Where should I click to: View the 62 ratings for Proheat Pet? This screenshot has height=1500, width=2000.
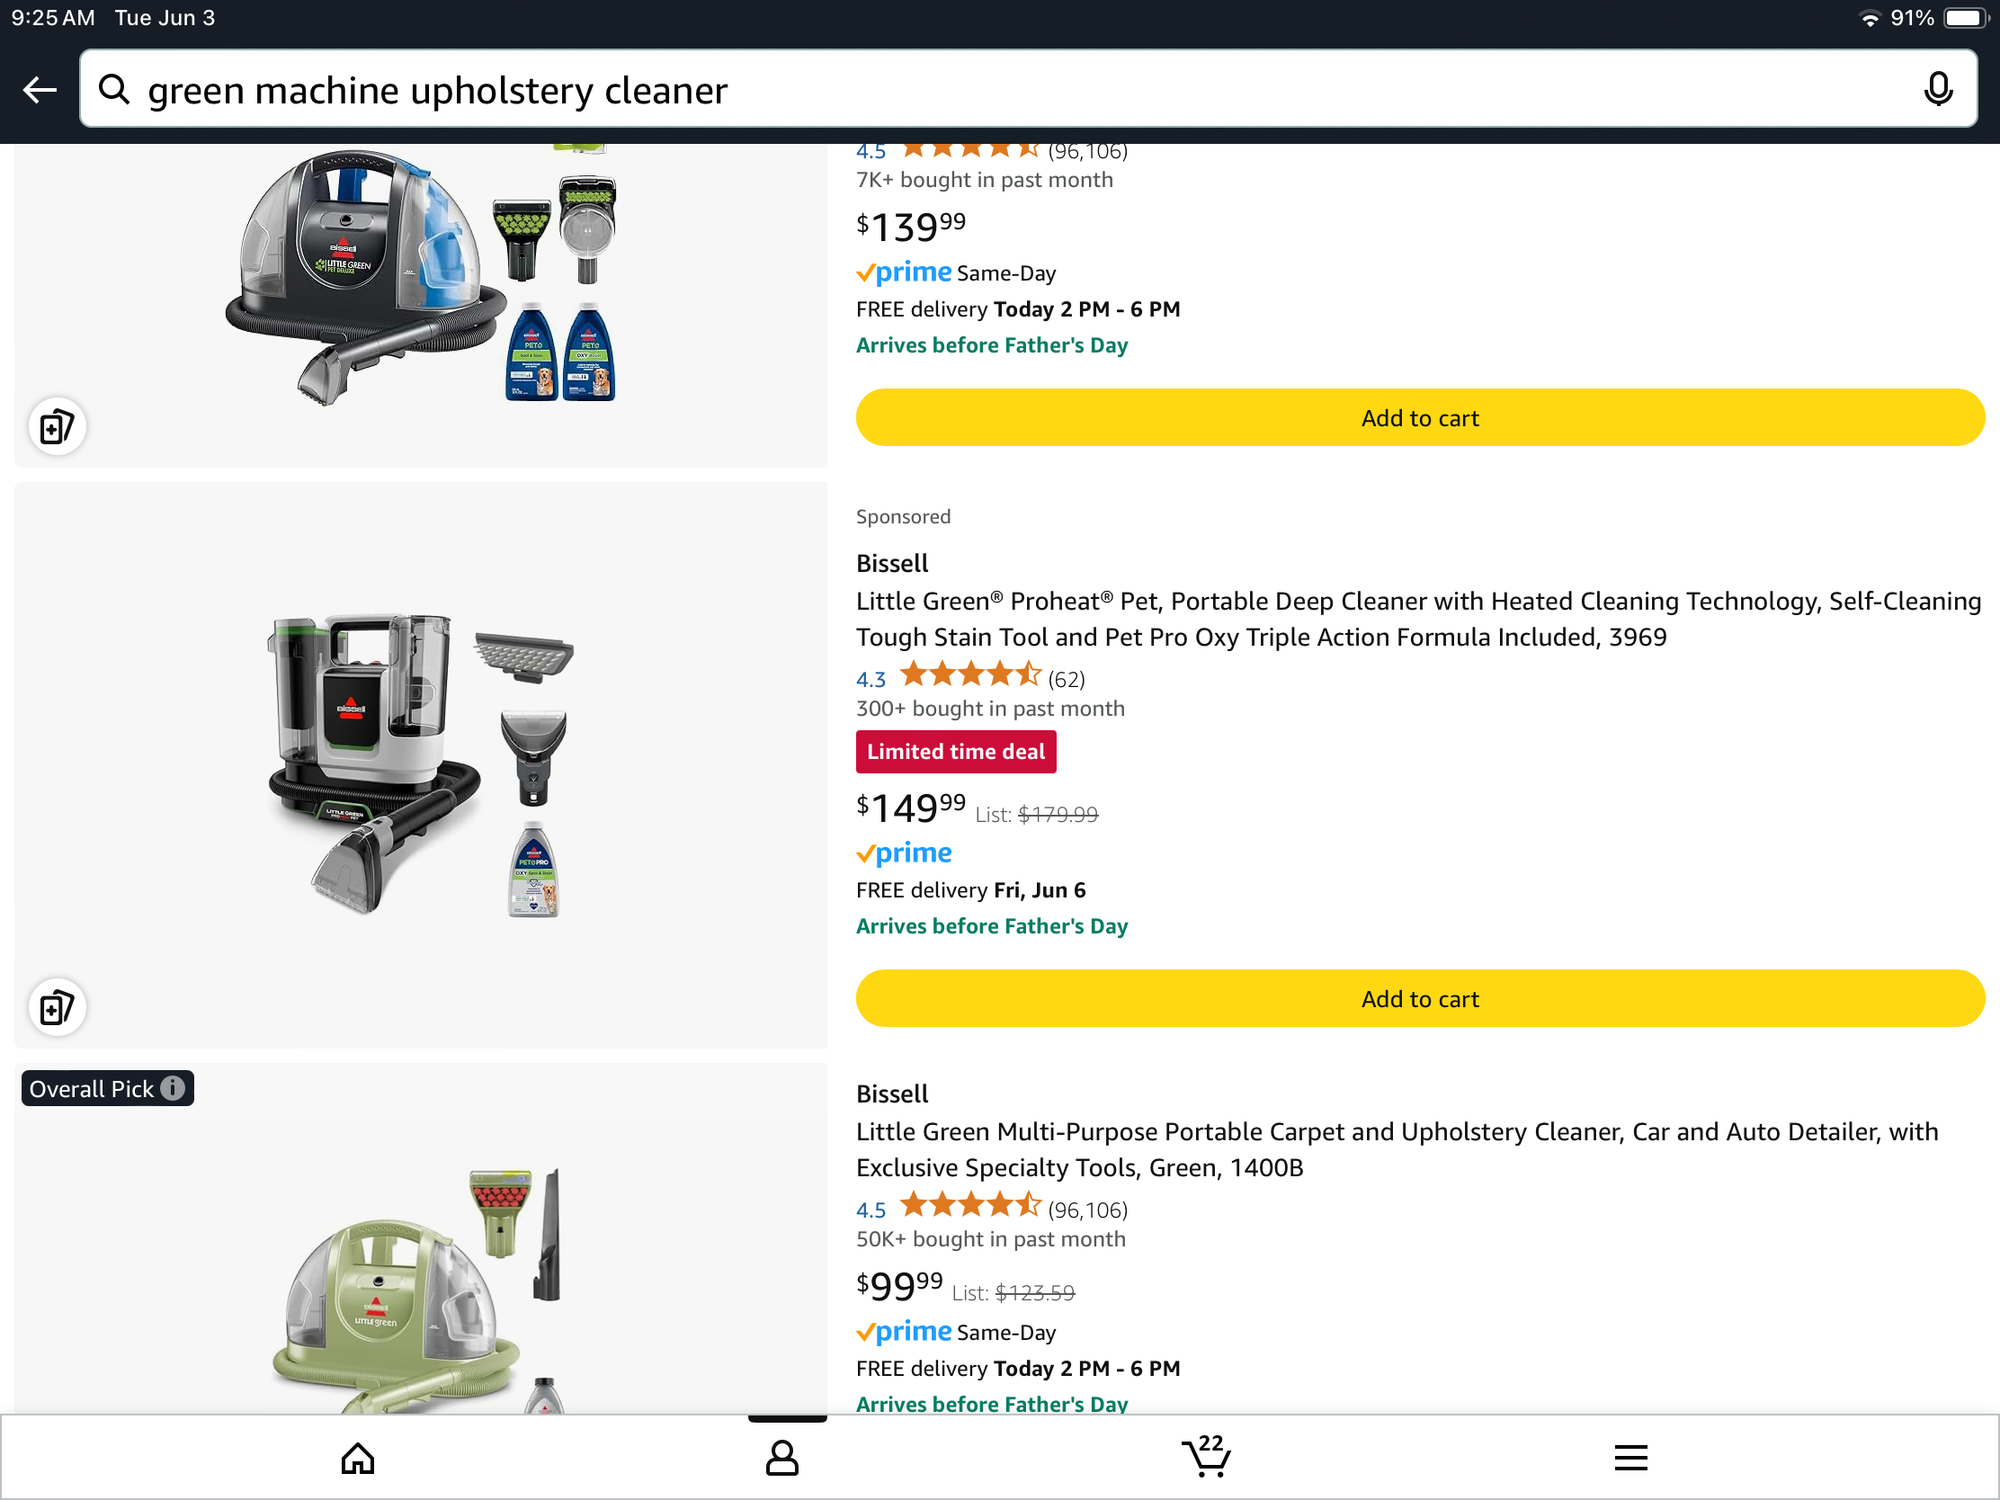[x=1066, y=680]
